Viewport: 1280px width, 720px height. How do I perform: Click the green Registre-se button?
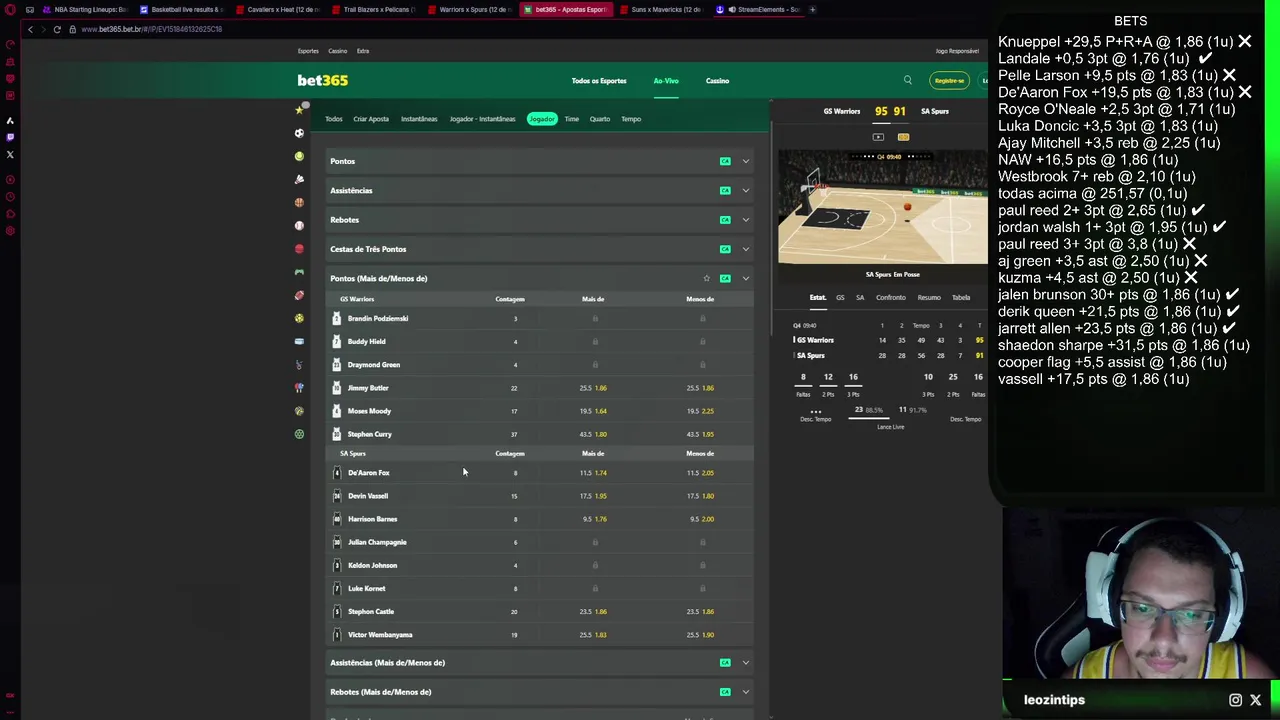coord(949,81)
